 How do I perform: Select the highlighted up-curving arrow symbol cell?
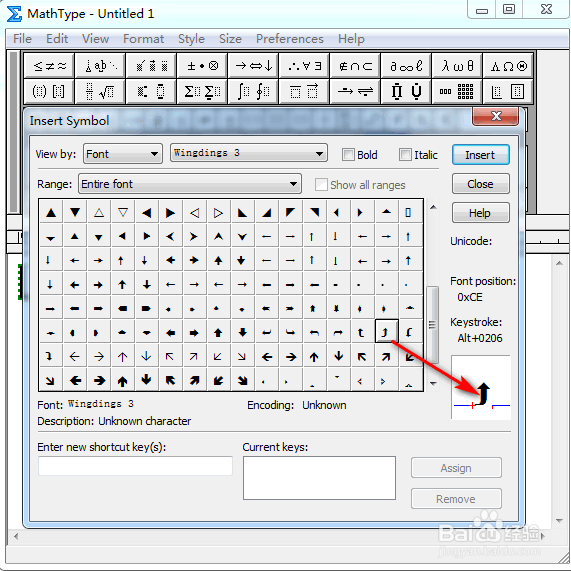tap(386, 331)
